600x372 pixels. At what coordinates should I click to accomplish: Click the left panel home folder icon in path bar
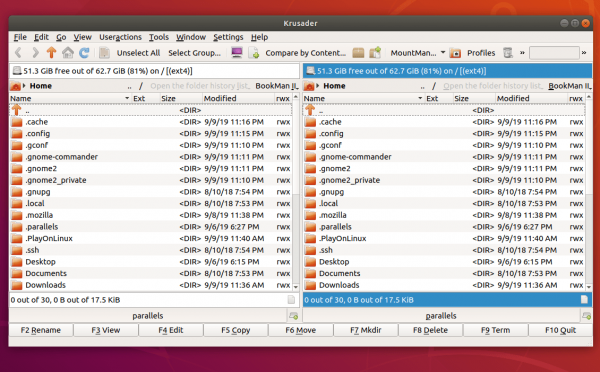tap(15, 86)
